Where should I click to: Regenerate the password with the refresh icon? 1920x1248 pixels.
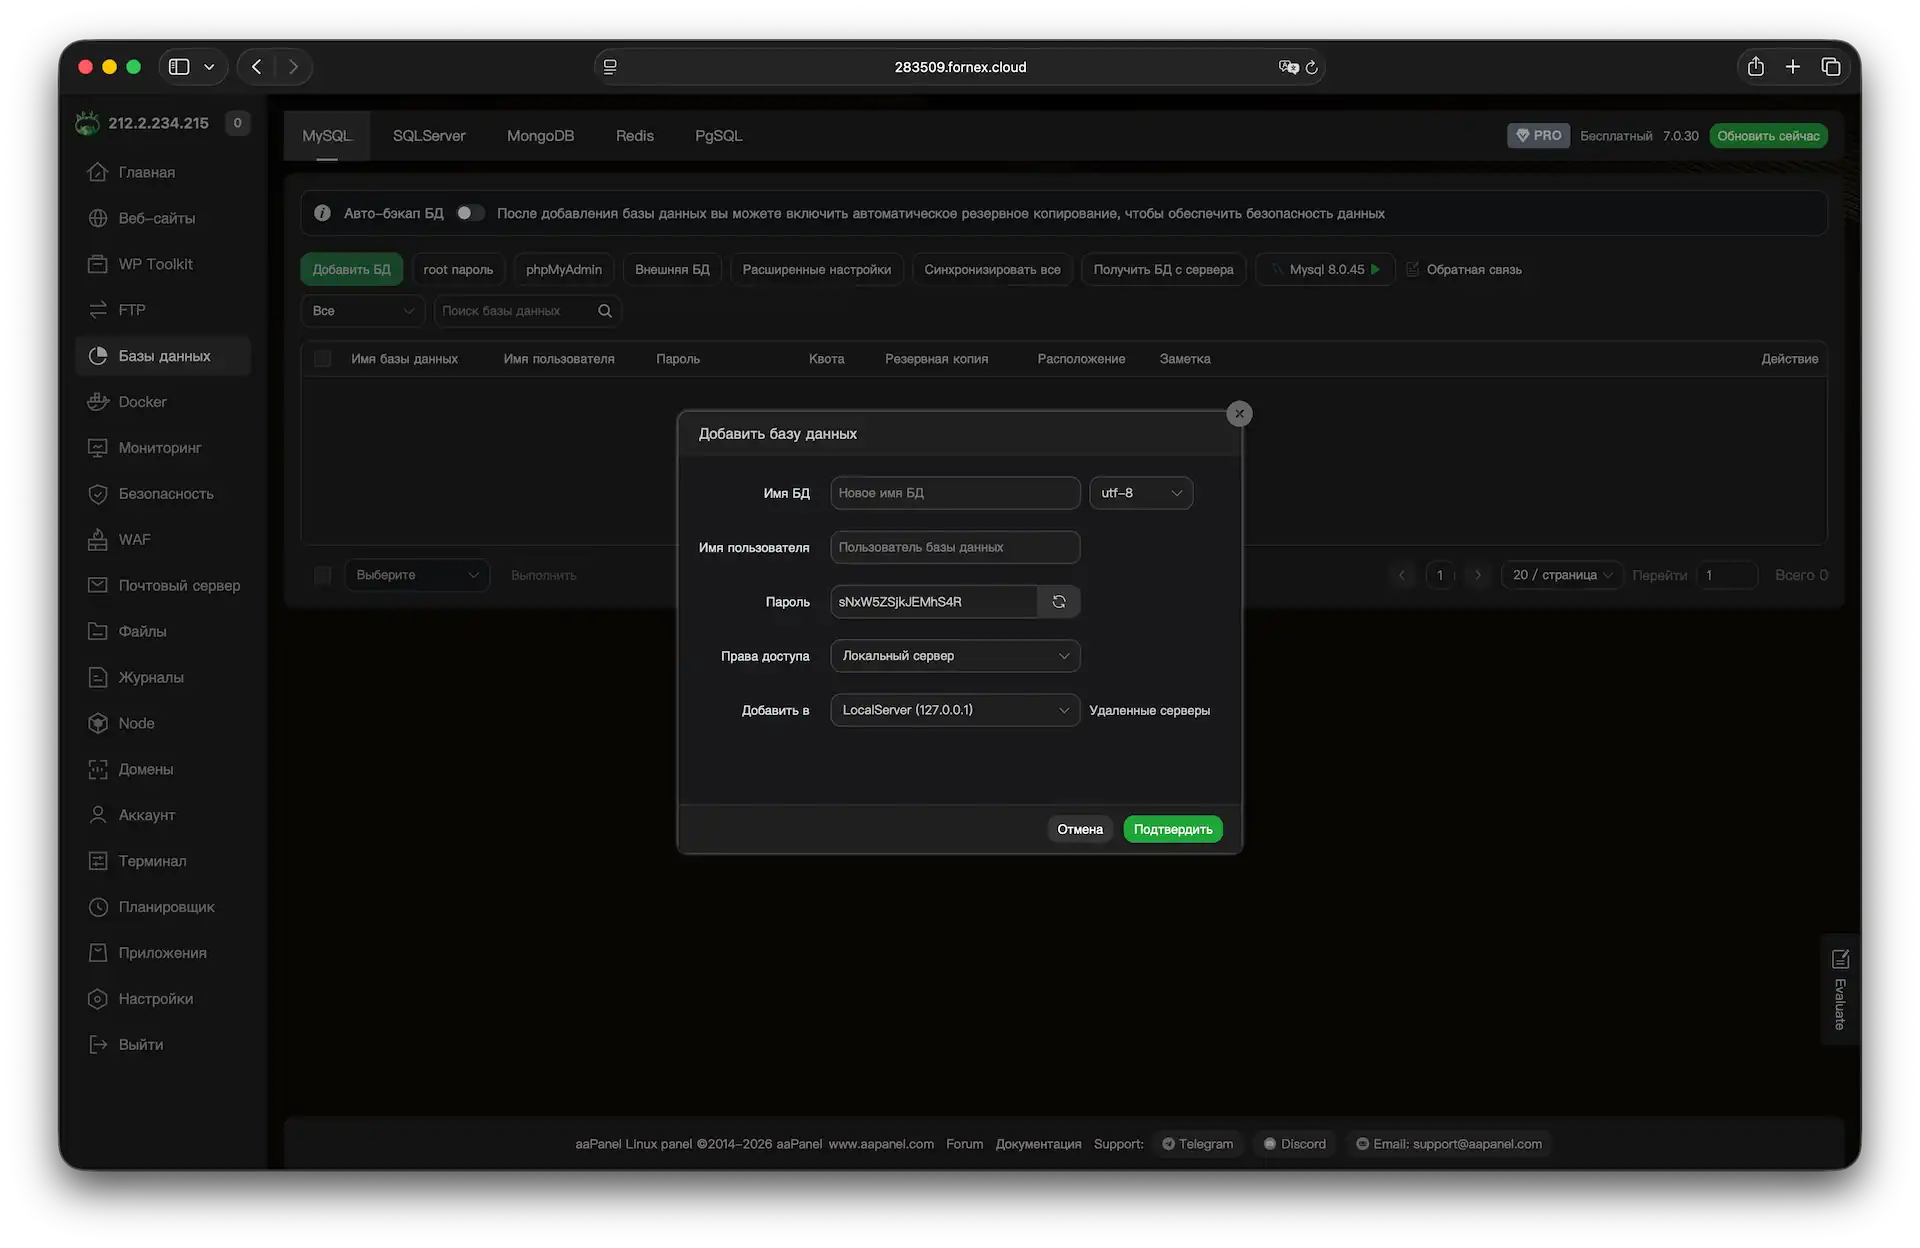click(x=1058, y=602)
